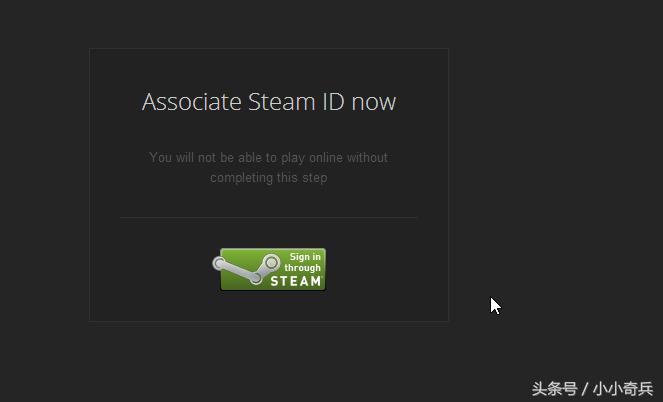Click the Steam piston logo icon
The width and height of the screenshot is (663, 402).
click(x=246, y=269)
